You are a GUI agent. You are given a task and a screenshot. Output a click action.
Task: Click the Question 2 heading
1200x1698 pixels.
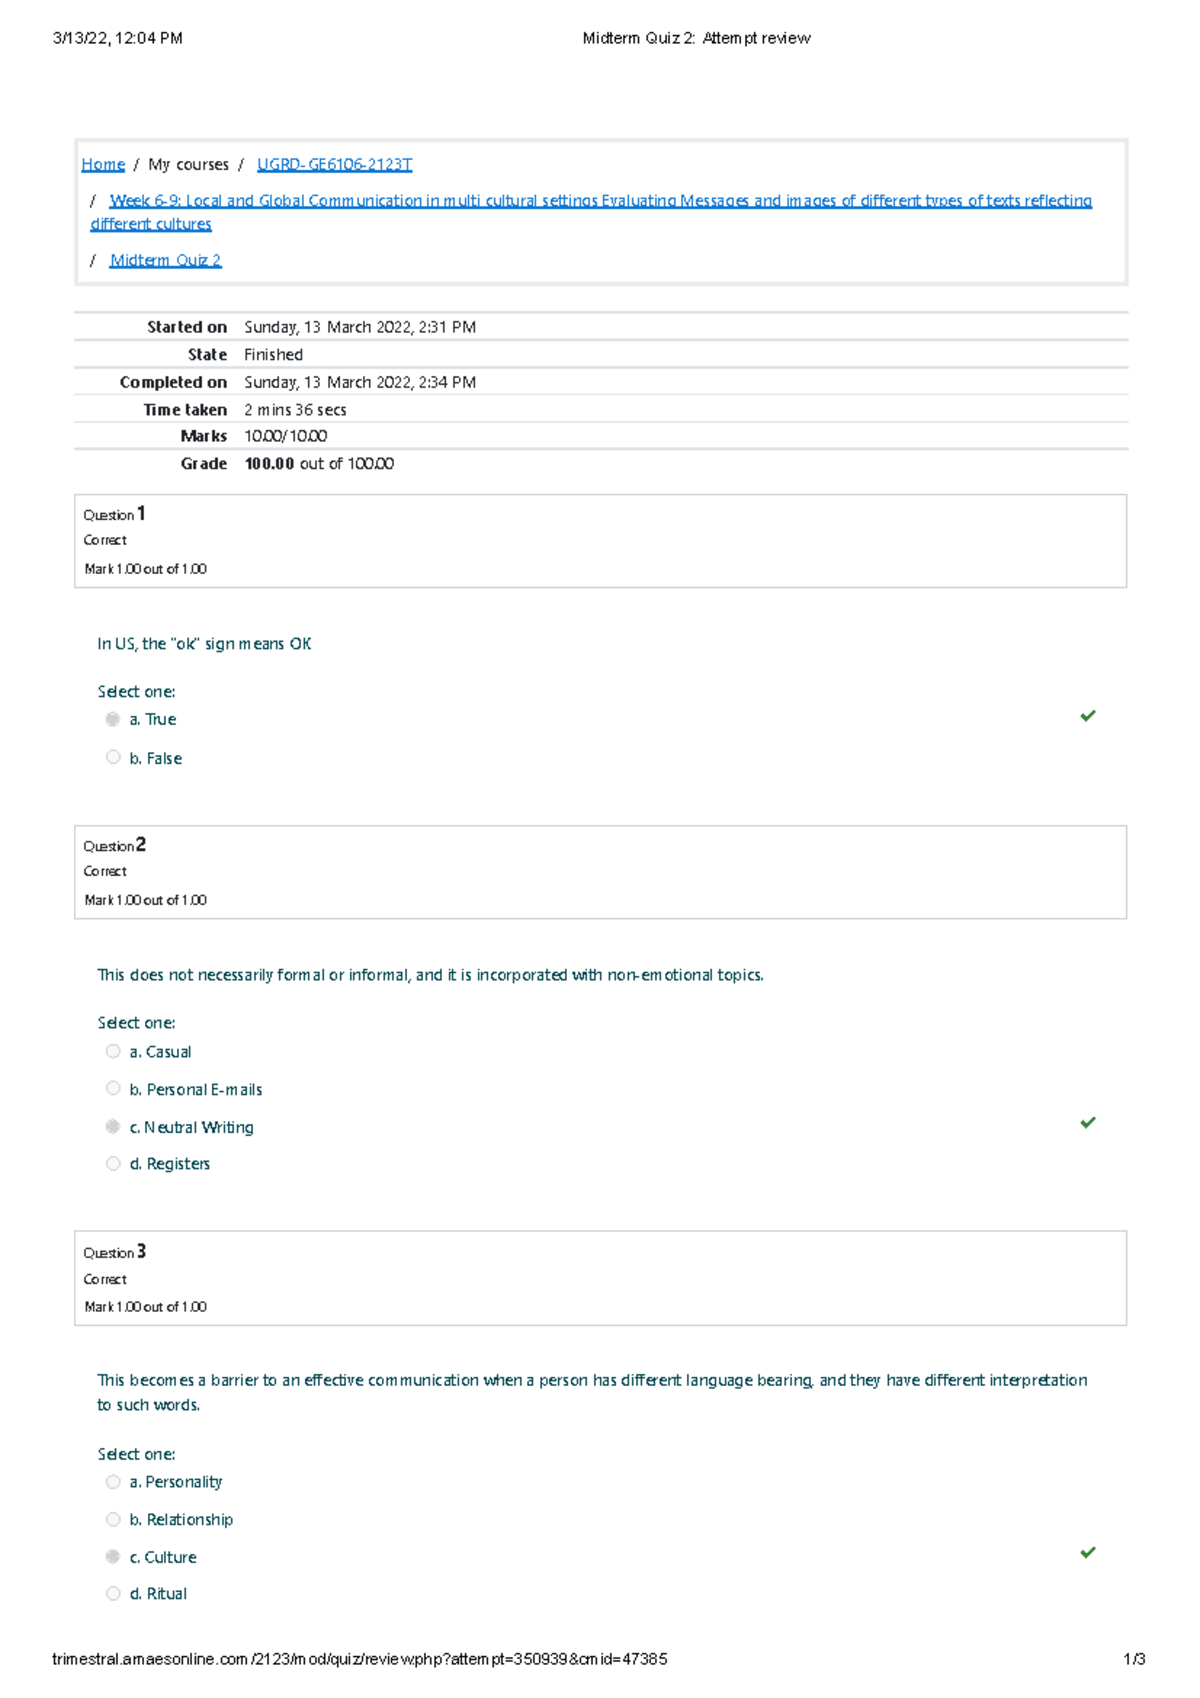(114, 845)
